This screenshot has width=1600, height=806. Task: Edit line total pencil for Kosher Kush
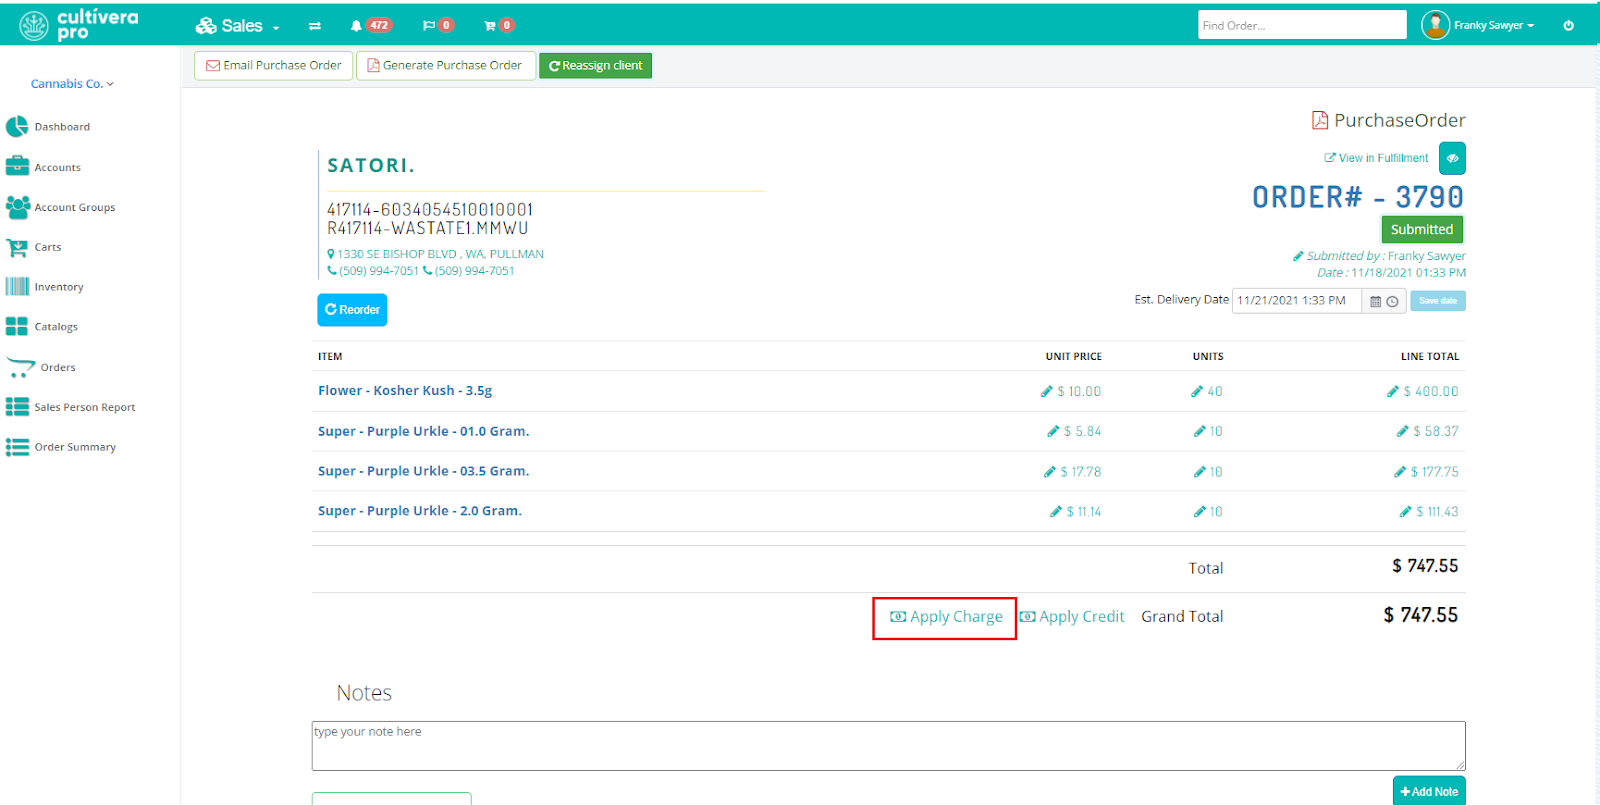[x=1393, y=392]
